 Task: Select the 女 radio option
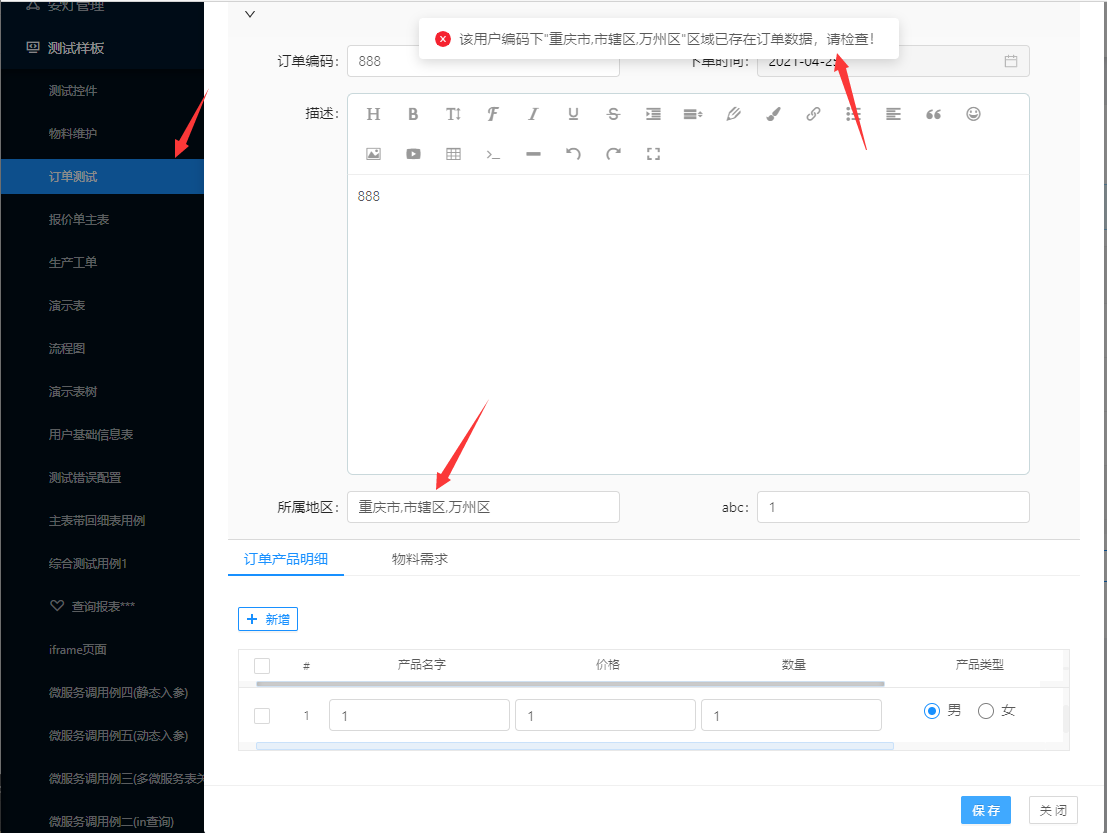point(986,711)
